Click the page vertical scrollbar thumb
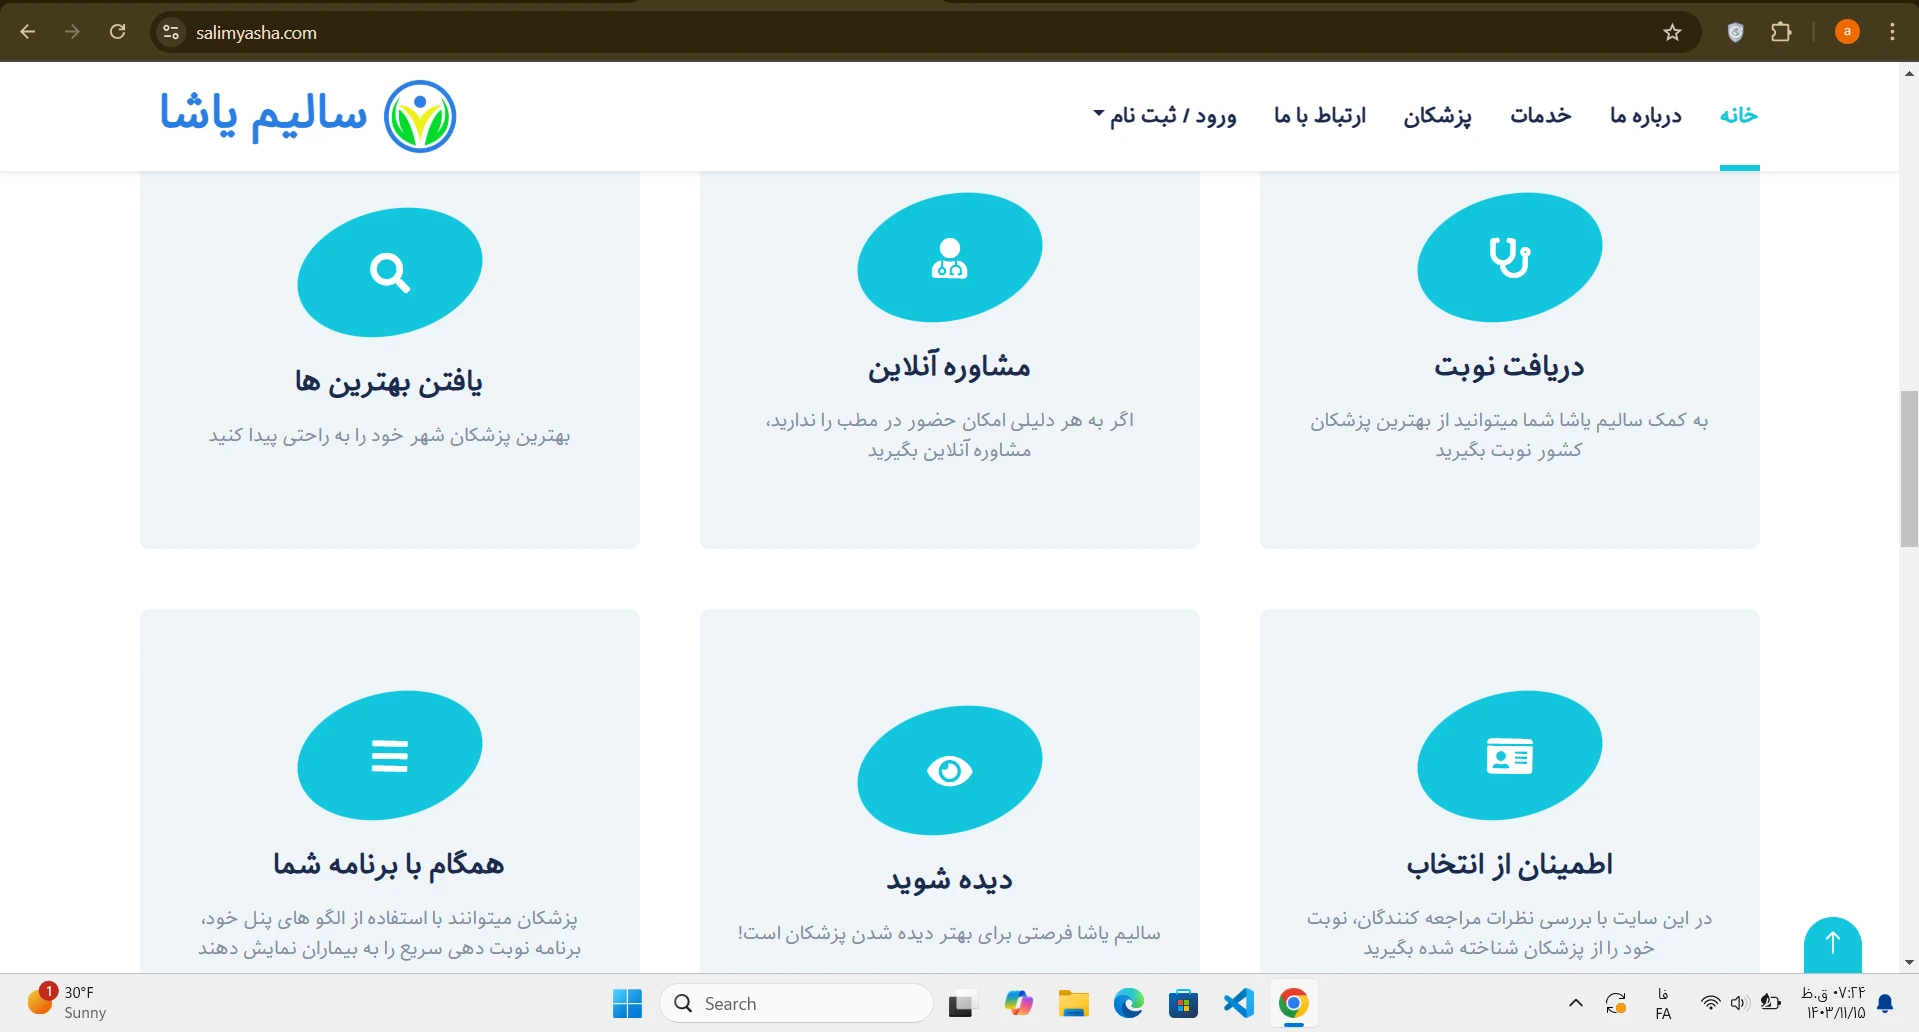Viewport: 1919px width, 1032px height. point(1909,468)
